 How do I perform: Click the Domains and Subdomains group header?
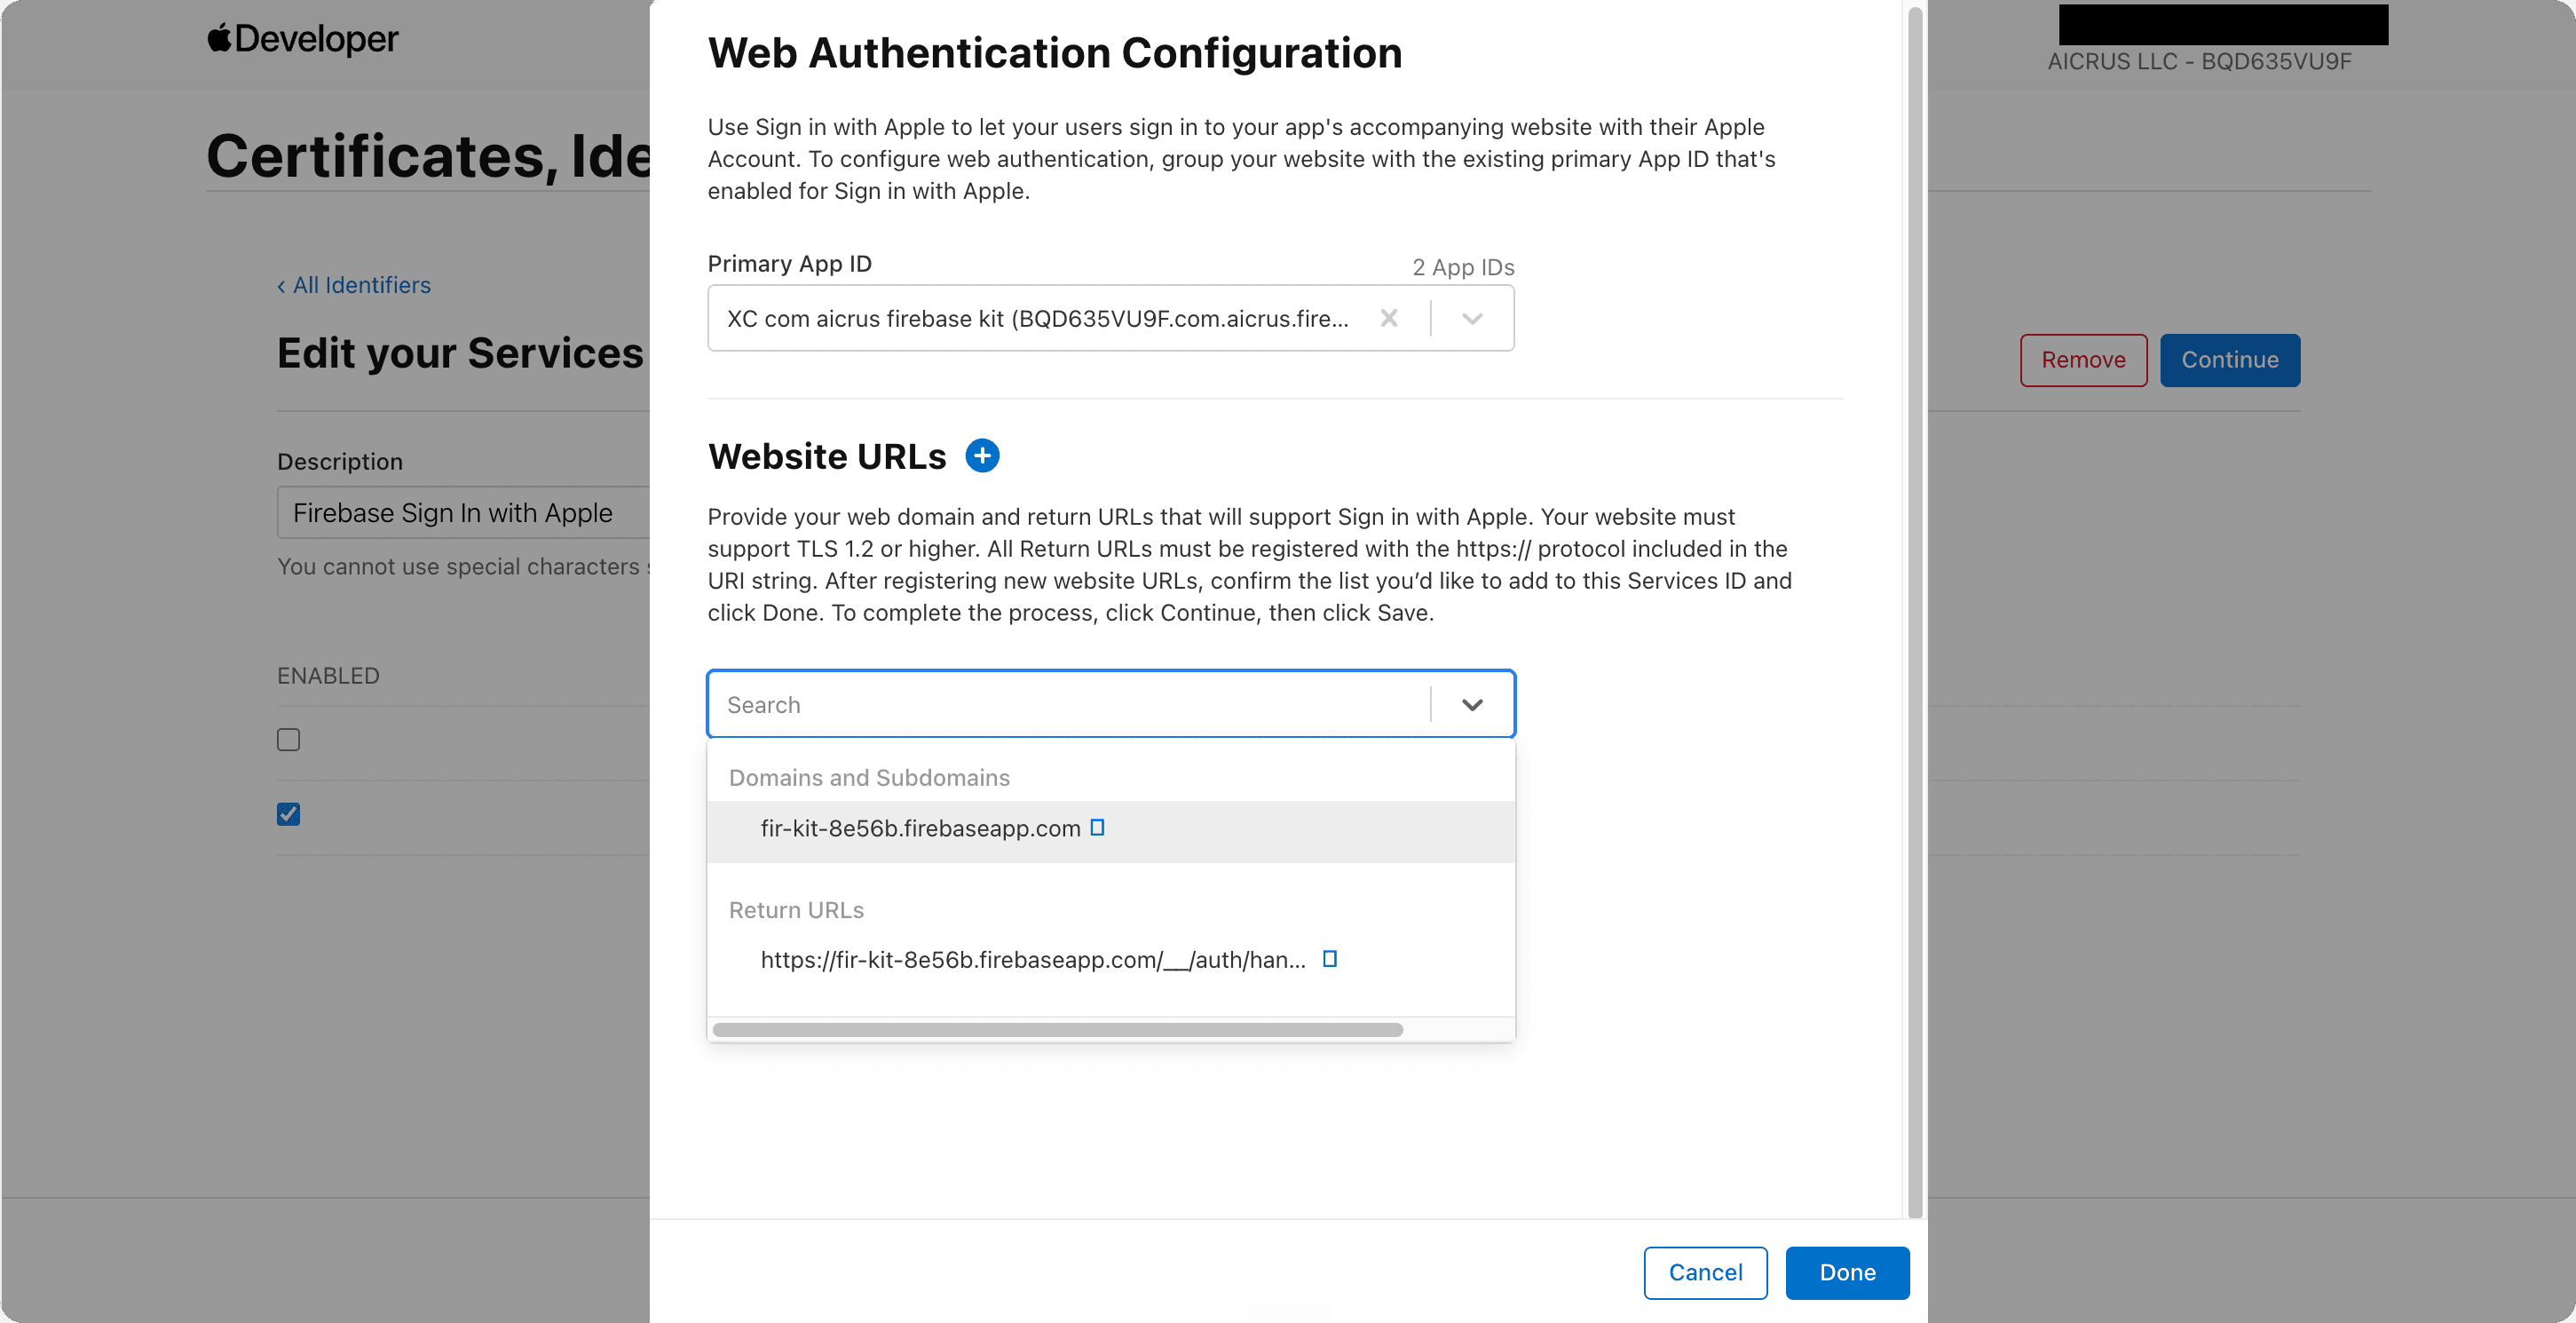(x=869, y=778)
